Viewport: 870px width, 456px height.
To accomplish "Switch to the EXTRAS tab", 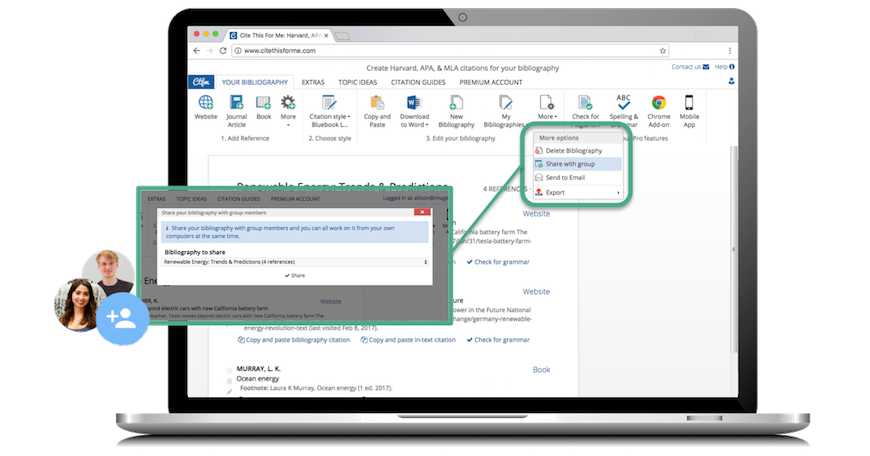I will (x=313, y=82).
